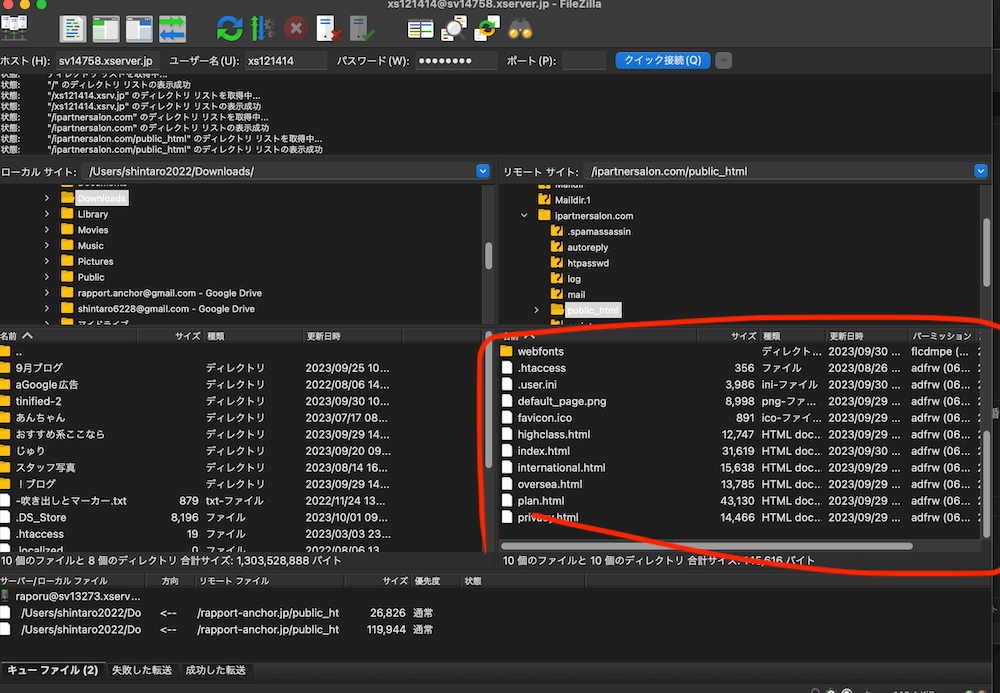Click the remote tree vertical scrollbar
Screen dimensions: 1000x693
[987, 252]
